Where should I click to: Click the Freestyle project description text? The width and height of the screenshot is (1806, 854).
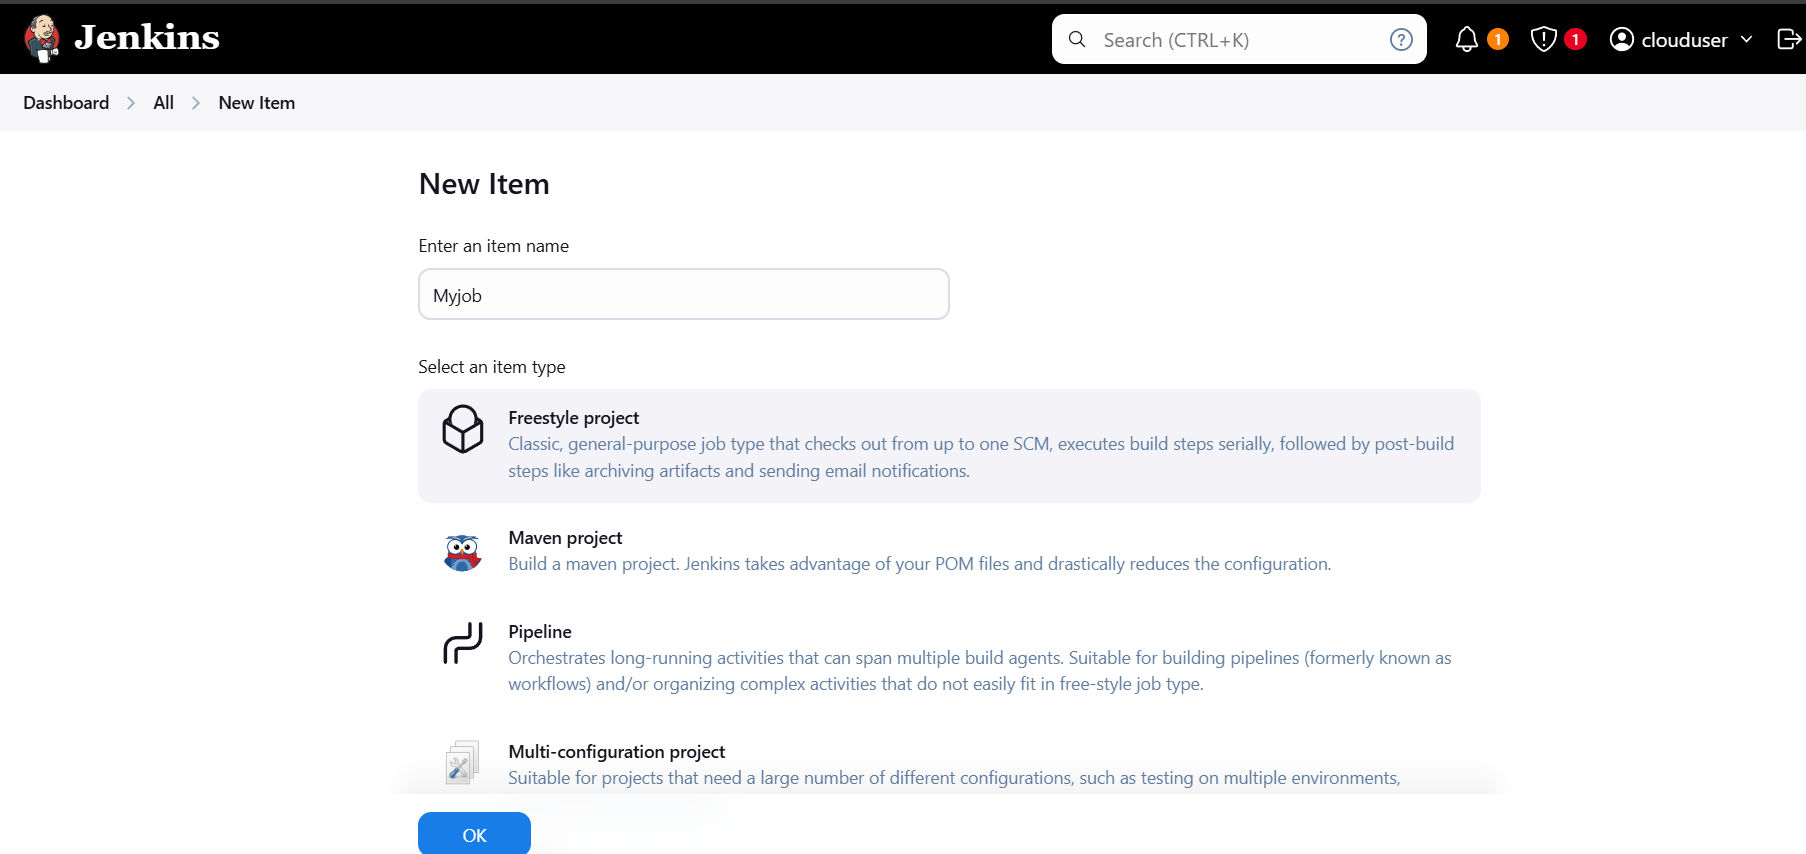[981, 457]
